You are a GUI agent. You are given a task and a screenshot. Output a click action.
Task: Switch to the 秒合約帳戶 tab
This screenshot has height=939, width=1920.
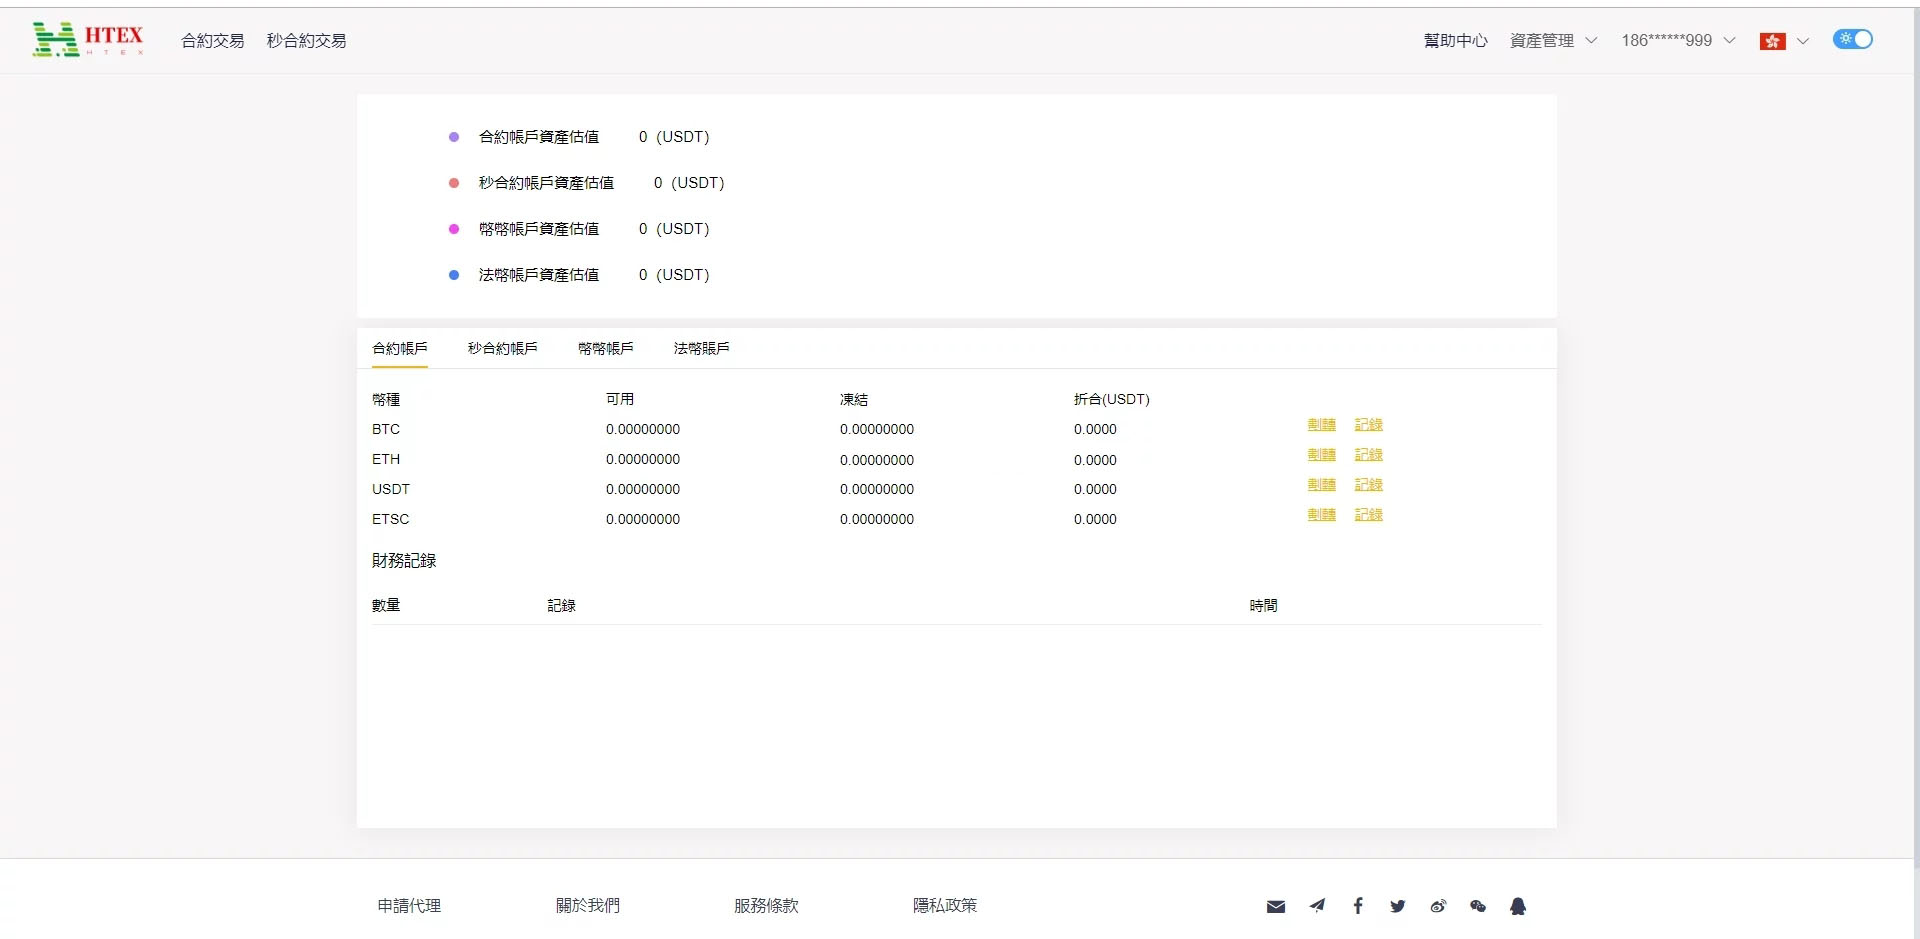pyautogui.click(x=502, y=348)
